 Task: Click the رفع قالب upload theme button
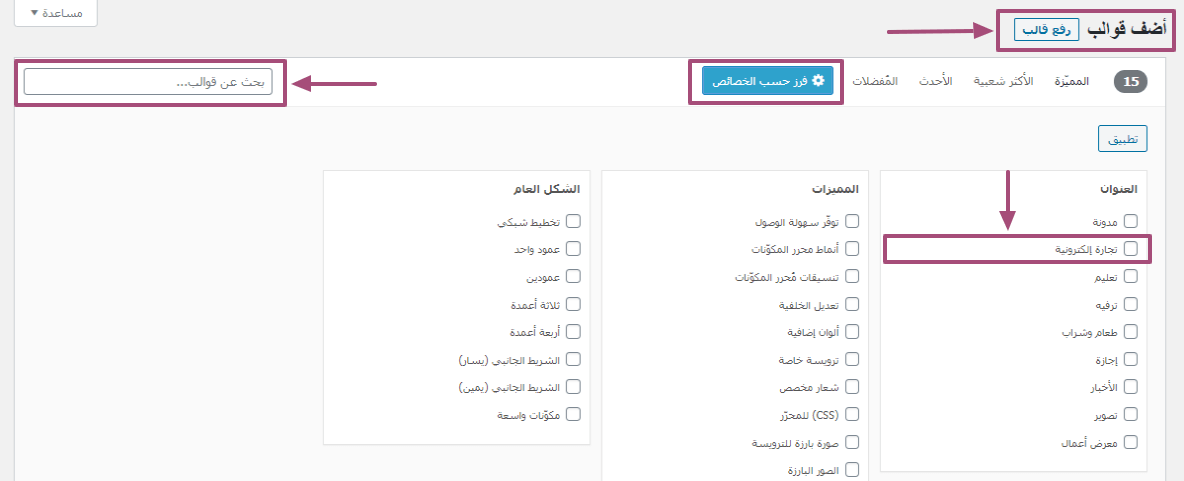(x=1047, y=29)
